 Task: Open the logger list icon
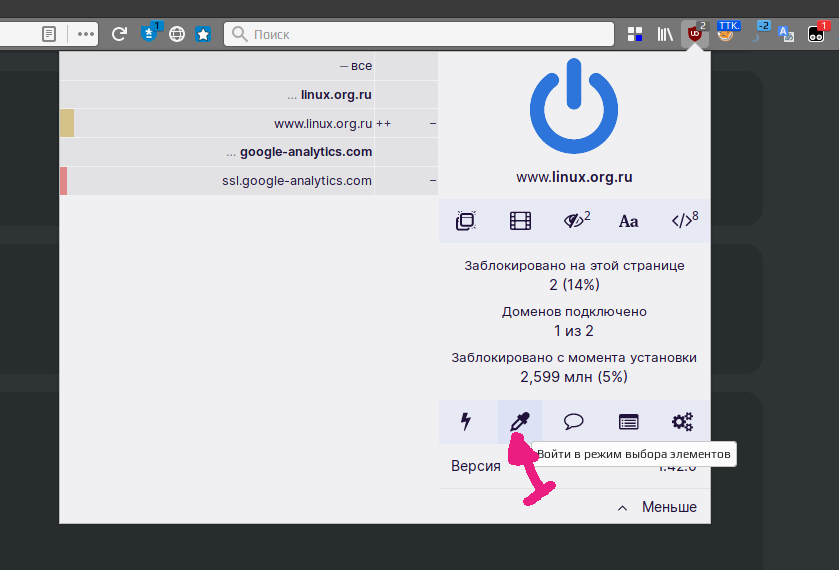(x=628, y=422)
